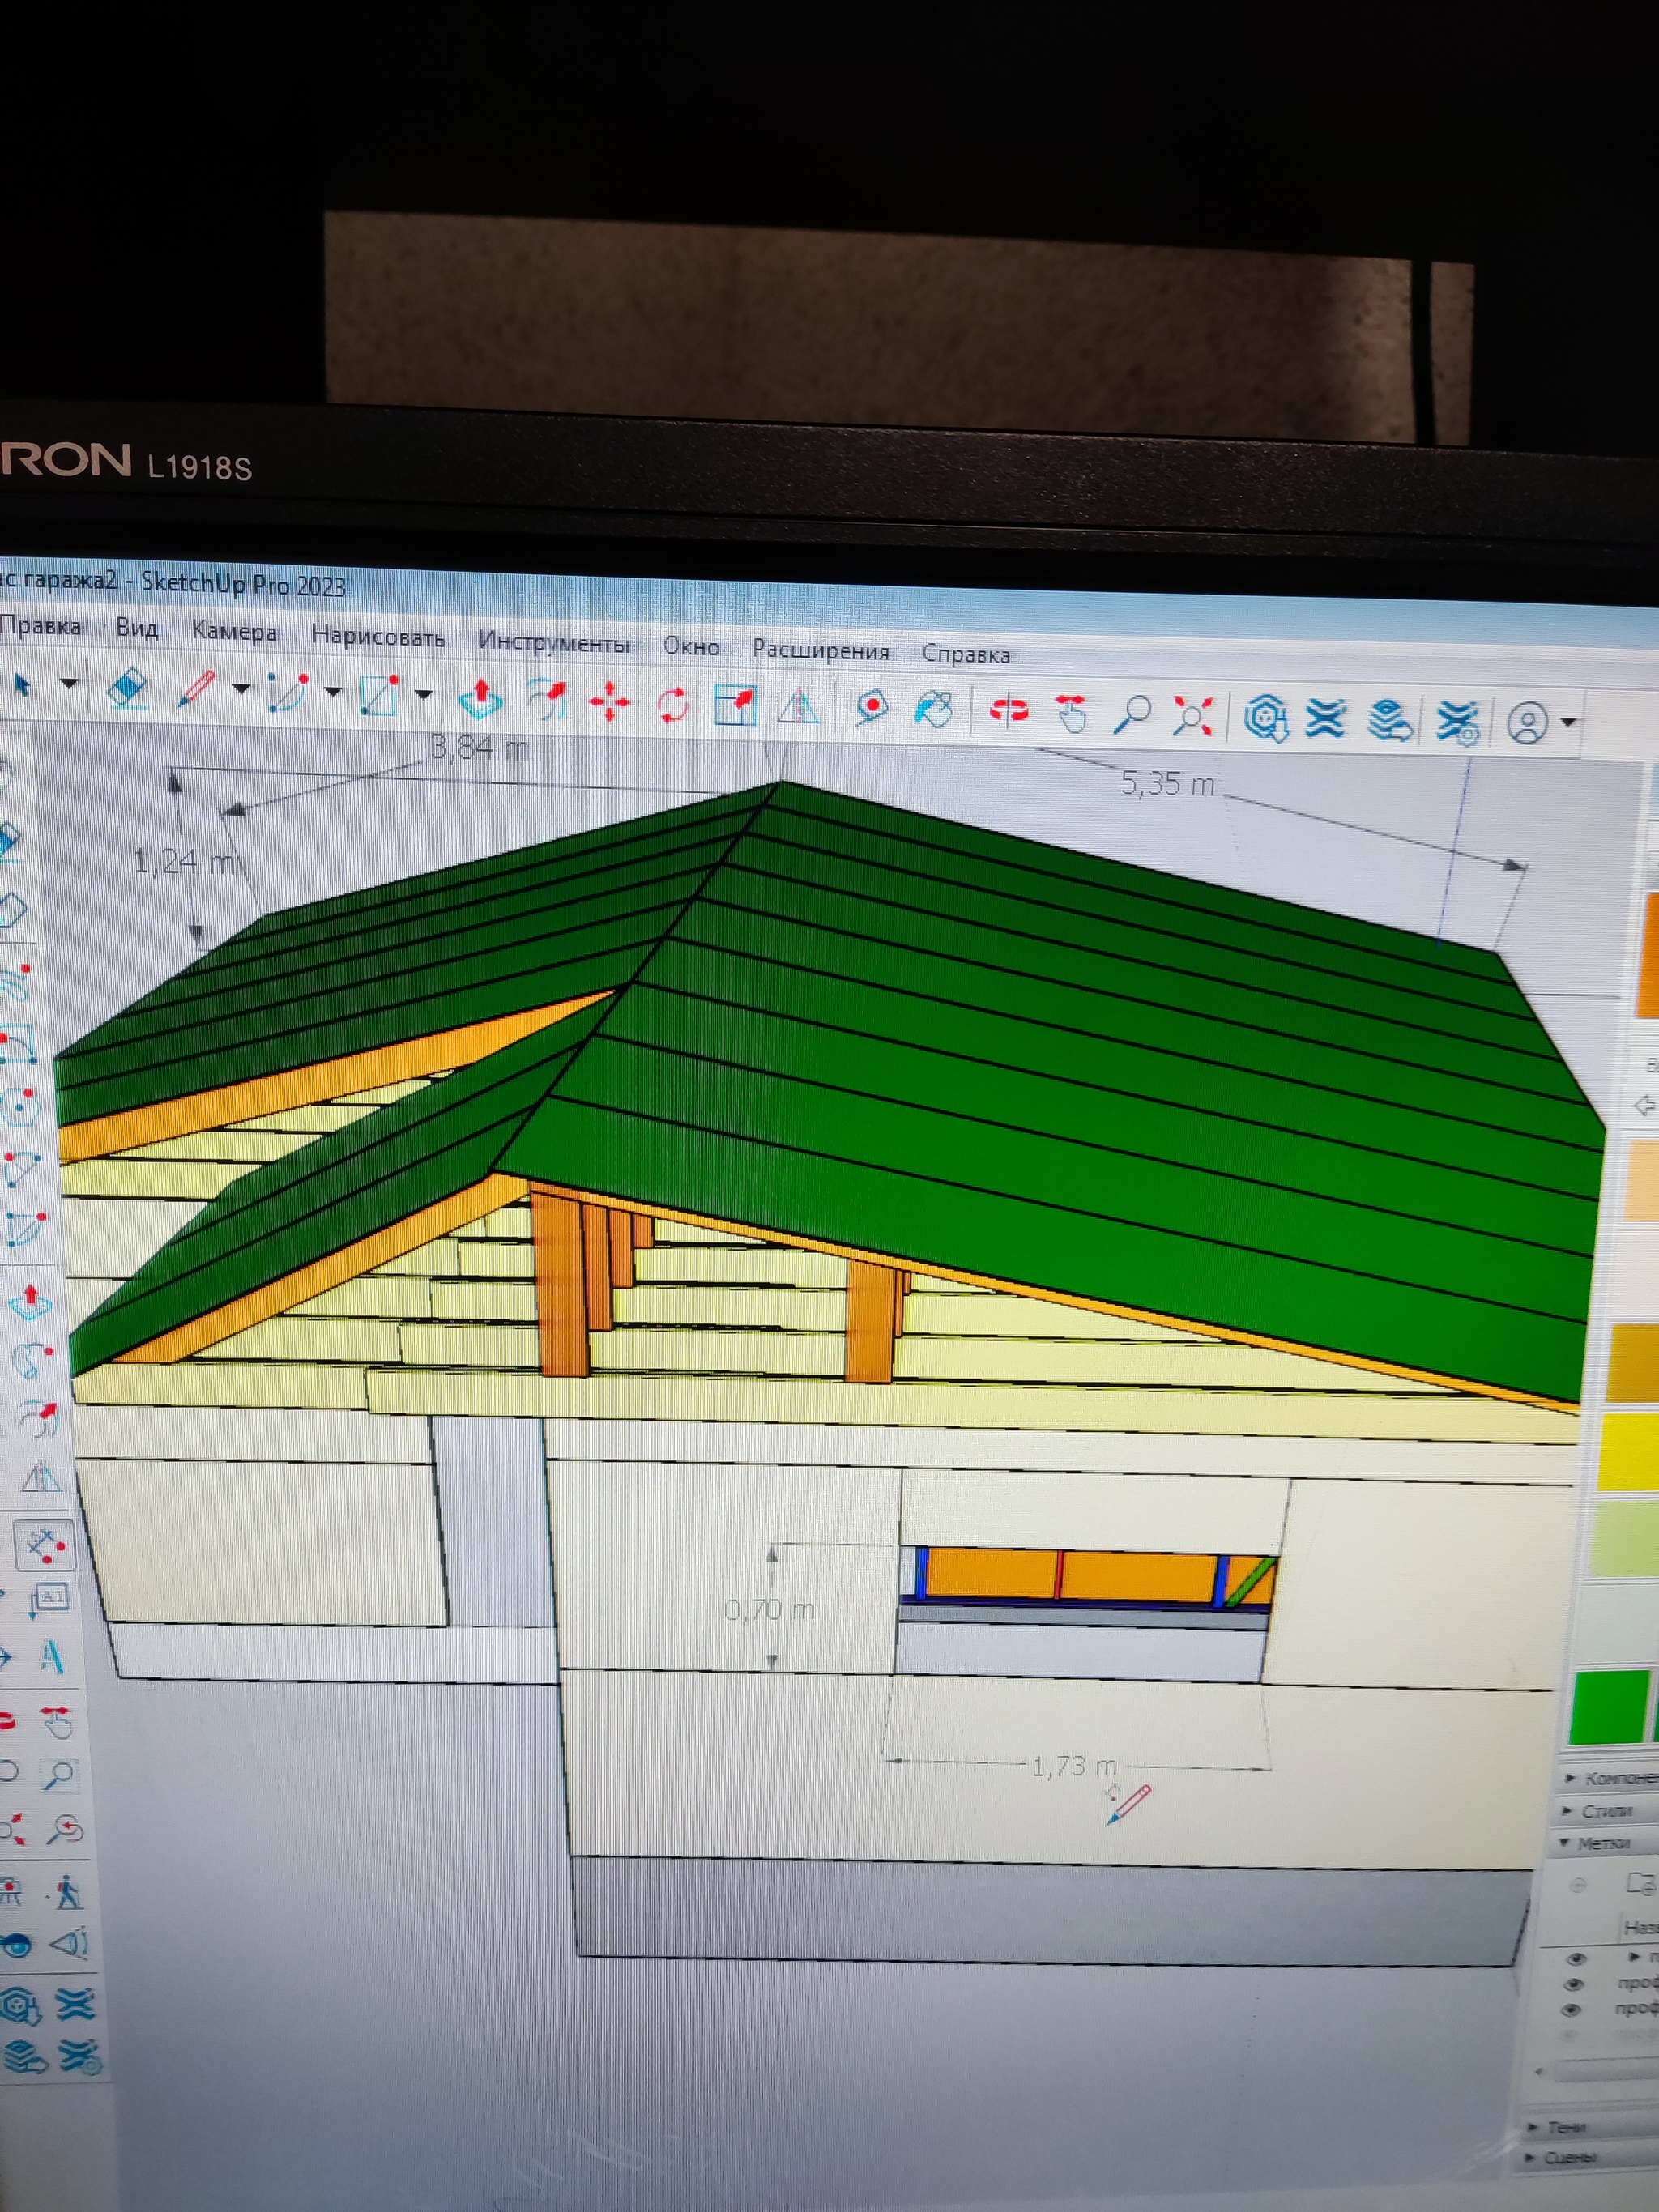The height and width of the screenshot is (2212, 1659).
Task: Open the Камера menu
Action: [233, 632]
